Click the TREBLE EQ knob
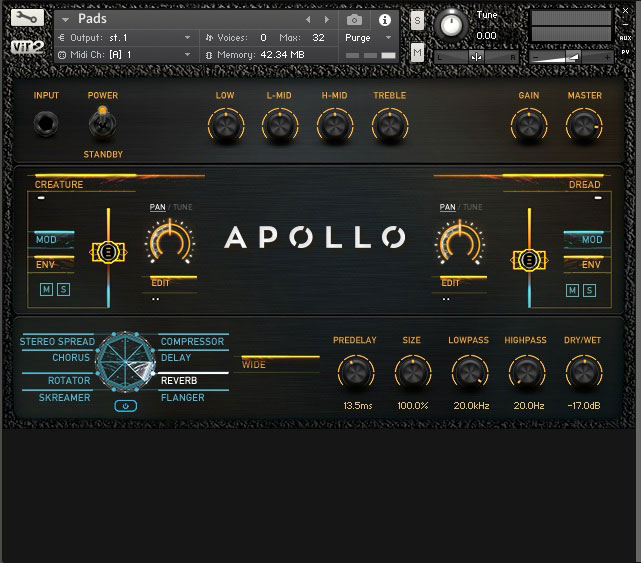Screen dimensions: 641x563 [x=390, y=126]
